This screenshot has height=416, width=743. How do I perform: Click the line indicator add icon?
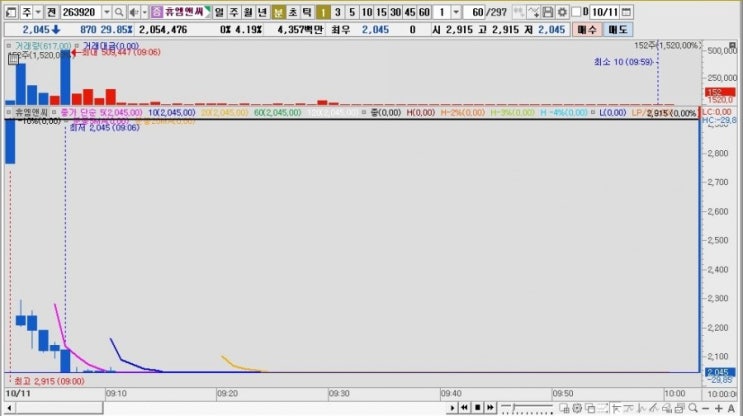[534, 12]
